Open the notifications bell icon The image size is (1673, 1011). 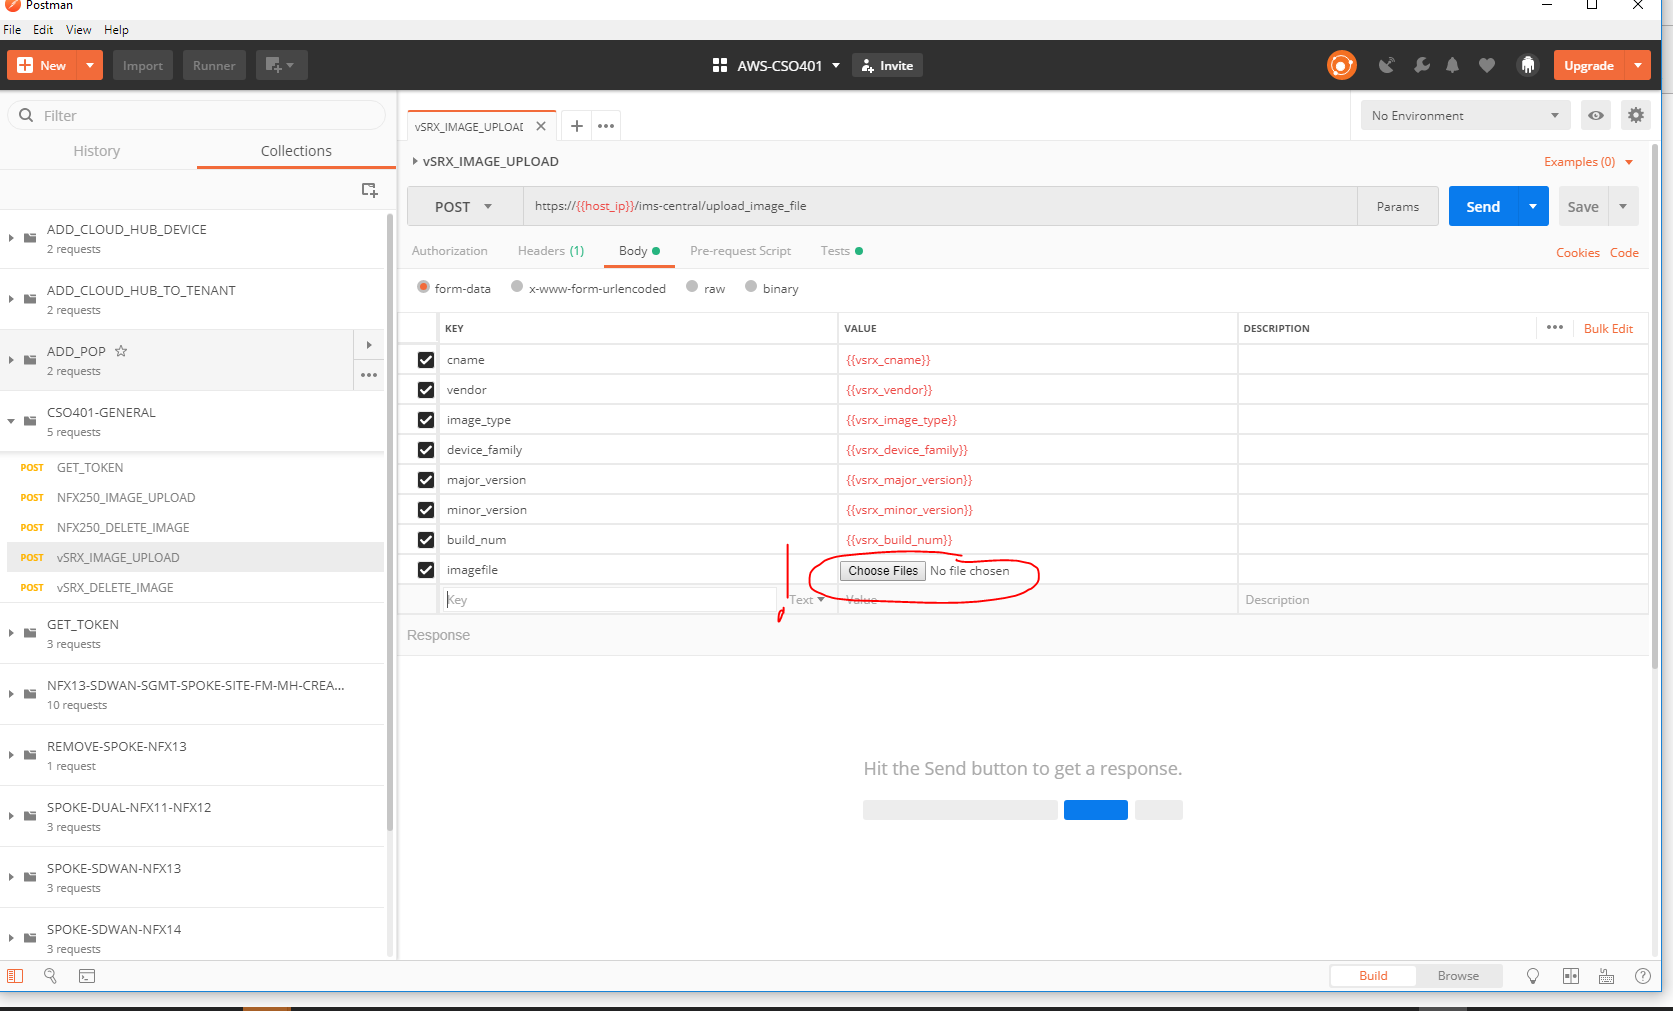coord(1453,65)
